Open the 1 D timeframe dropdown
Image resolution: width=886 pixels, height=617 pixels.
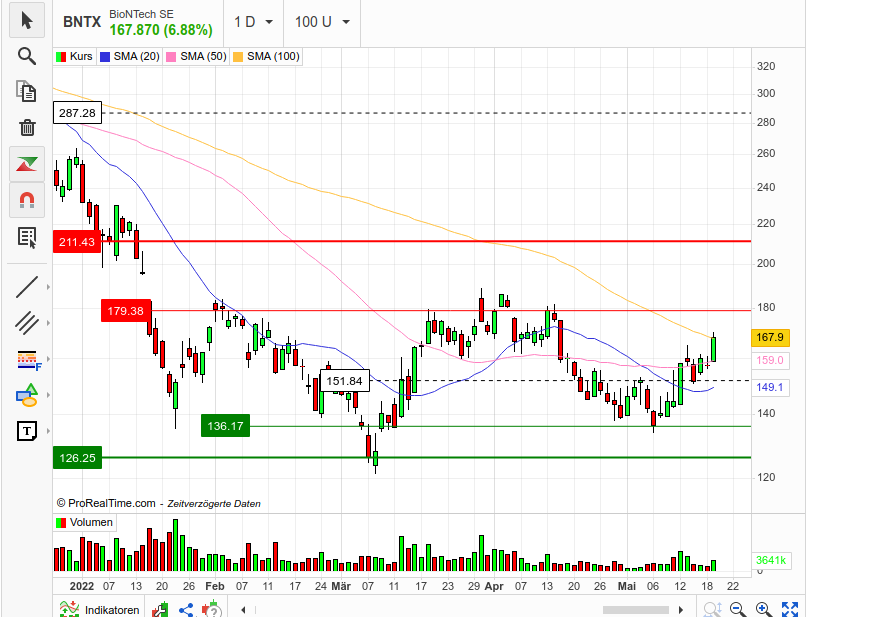(254, 22)
